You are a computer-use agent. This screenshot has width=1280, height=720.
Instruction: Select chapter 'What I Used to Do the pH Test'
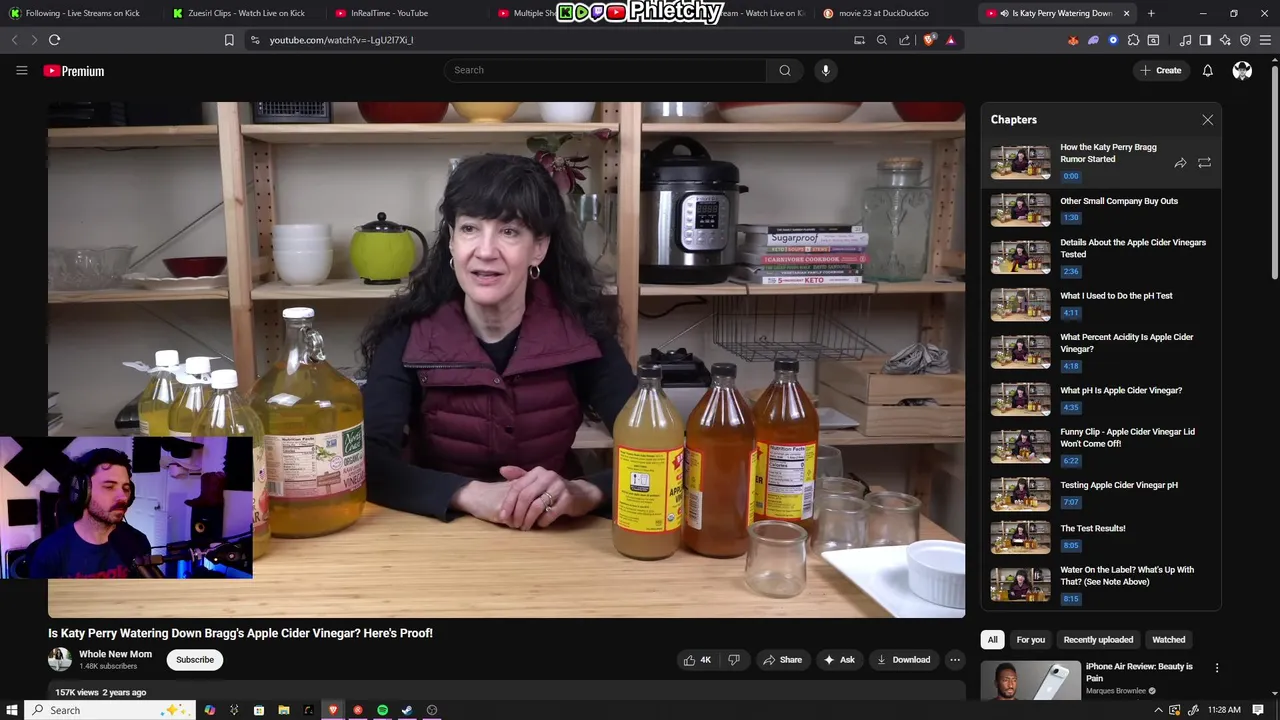(x=1100, y=304)
